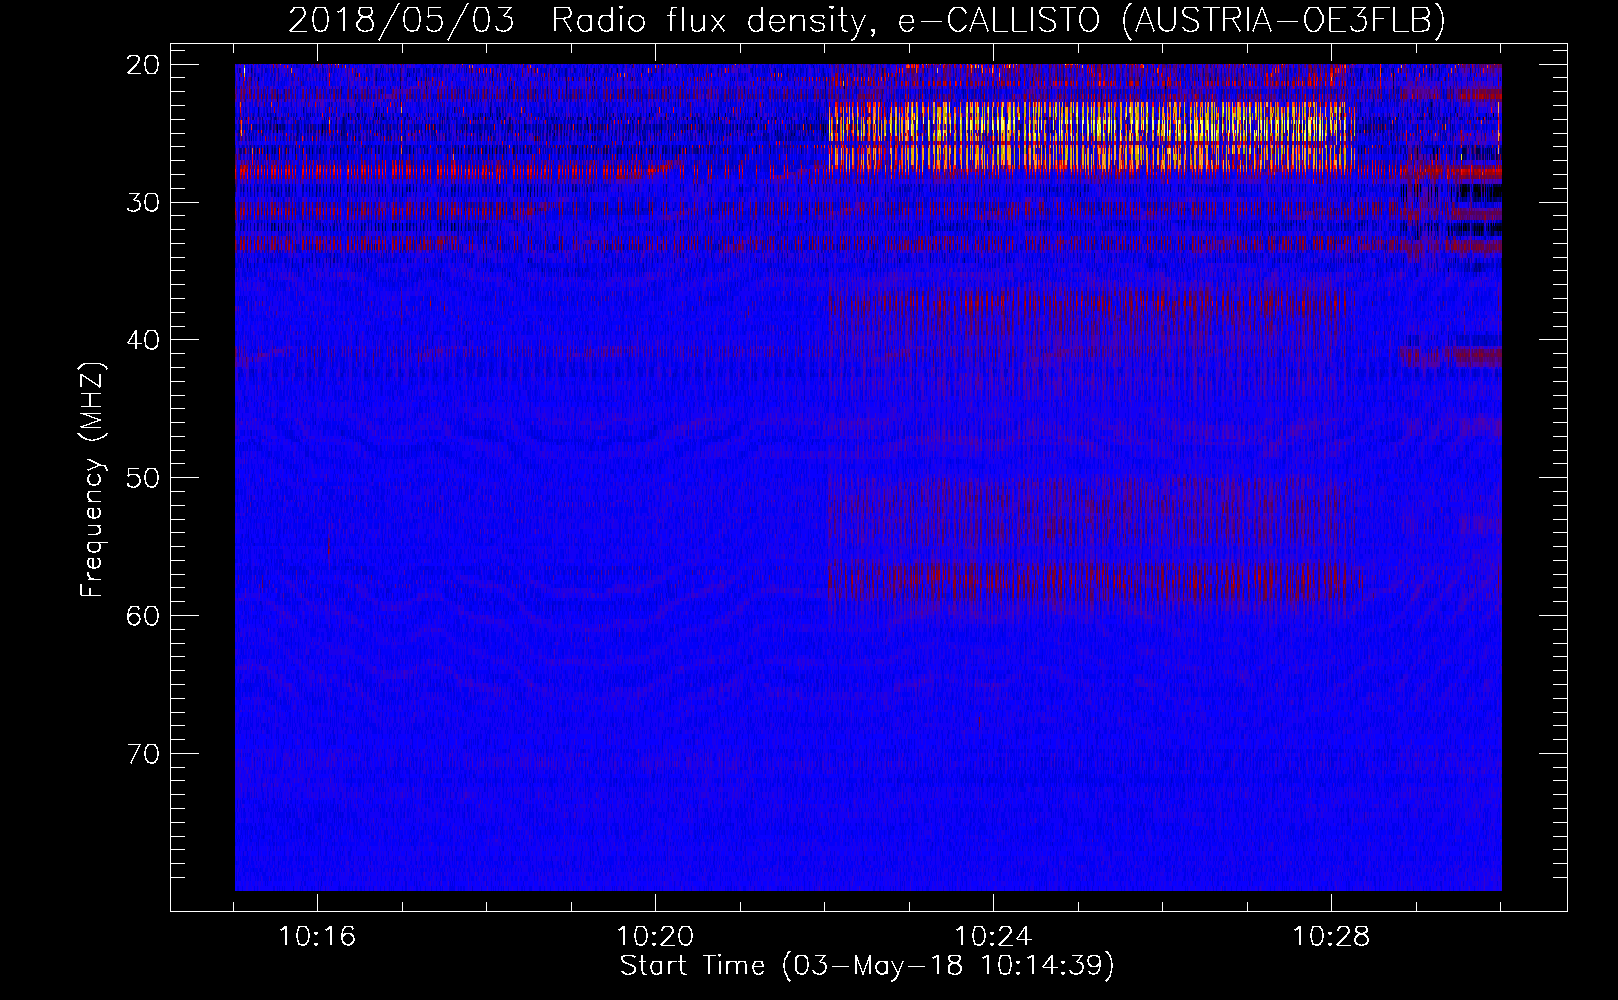The width and height of the screenshot is (1618, 1000).
Task: Click the frequency axis value 70
Action: pyautogui.click(x=143, y=754)
